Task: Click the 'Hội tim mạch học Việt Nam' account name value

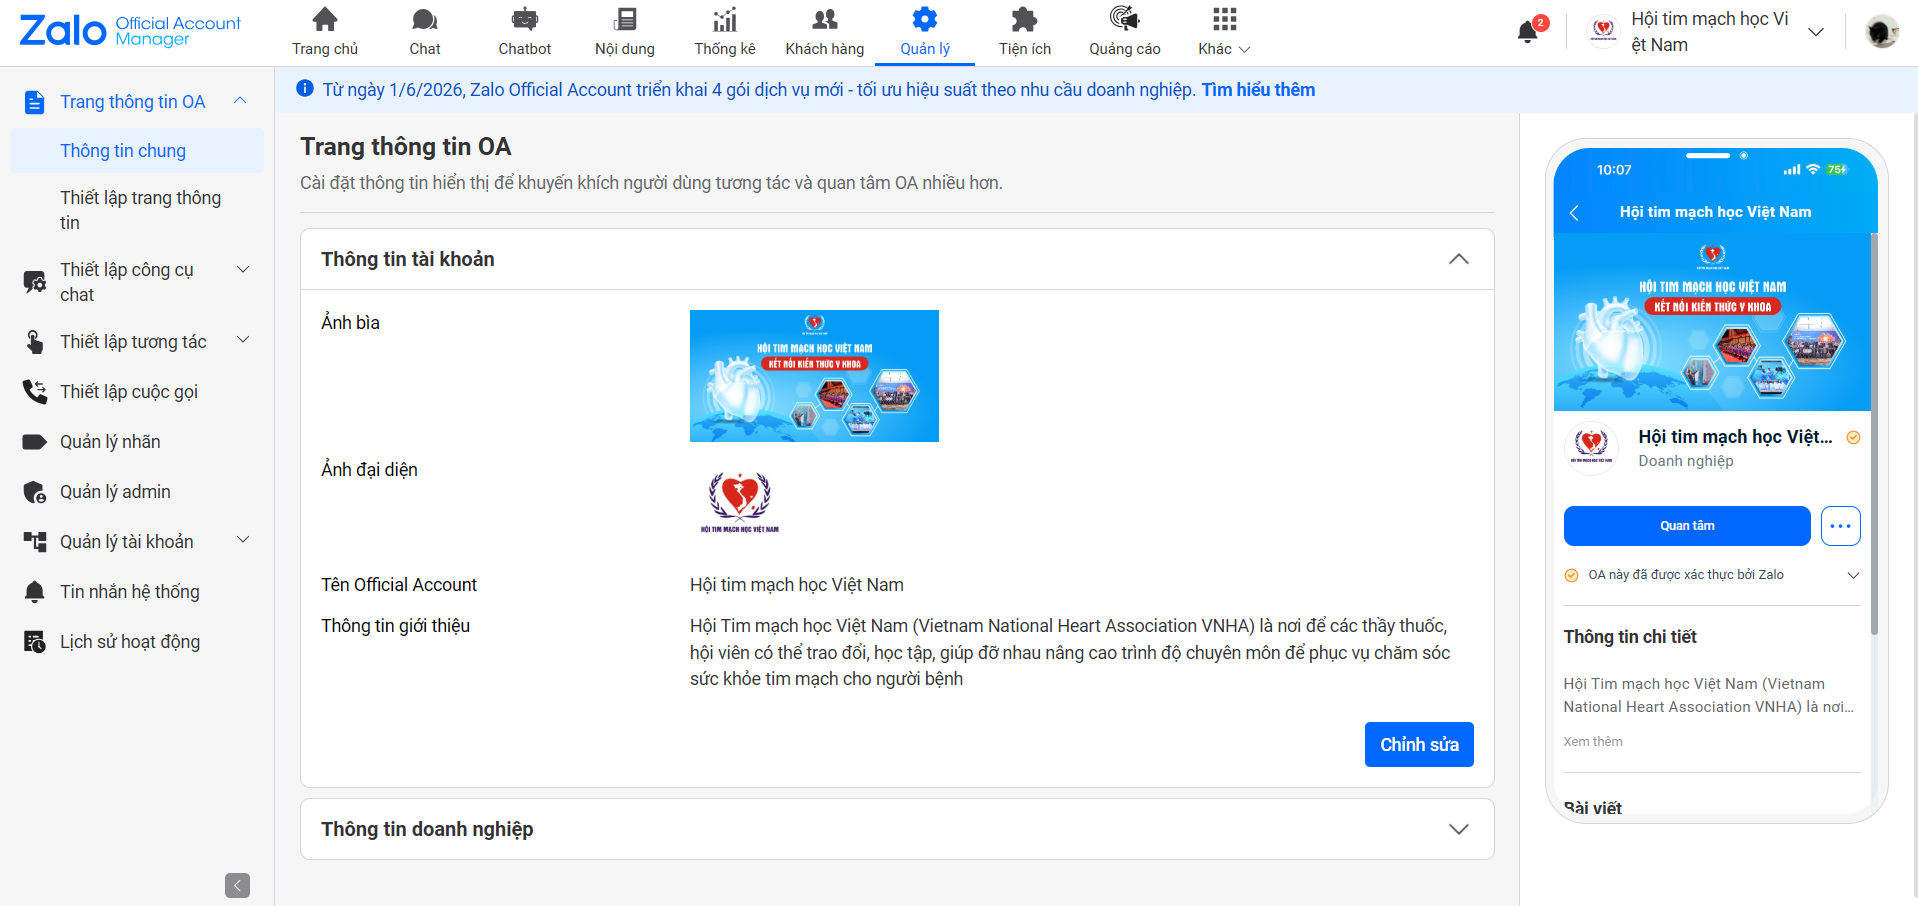Action: pyautogui.click(x=797, y=585)
